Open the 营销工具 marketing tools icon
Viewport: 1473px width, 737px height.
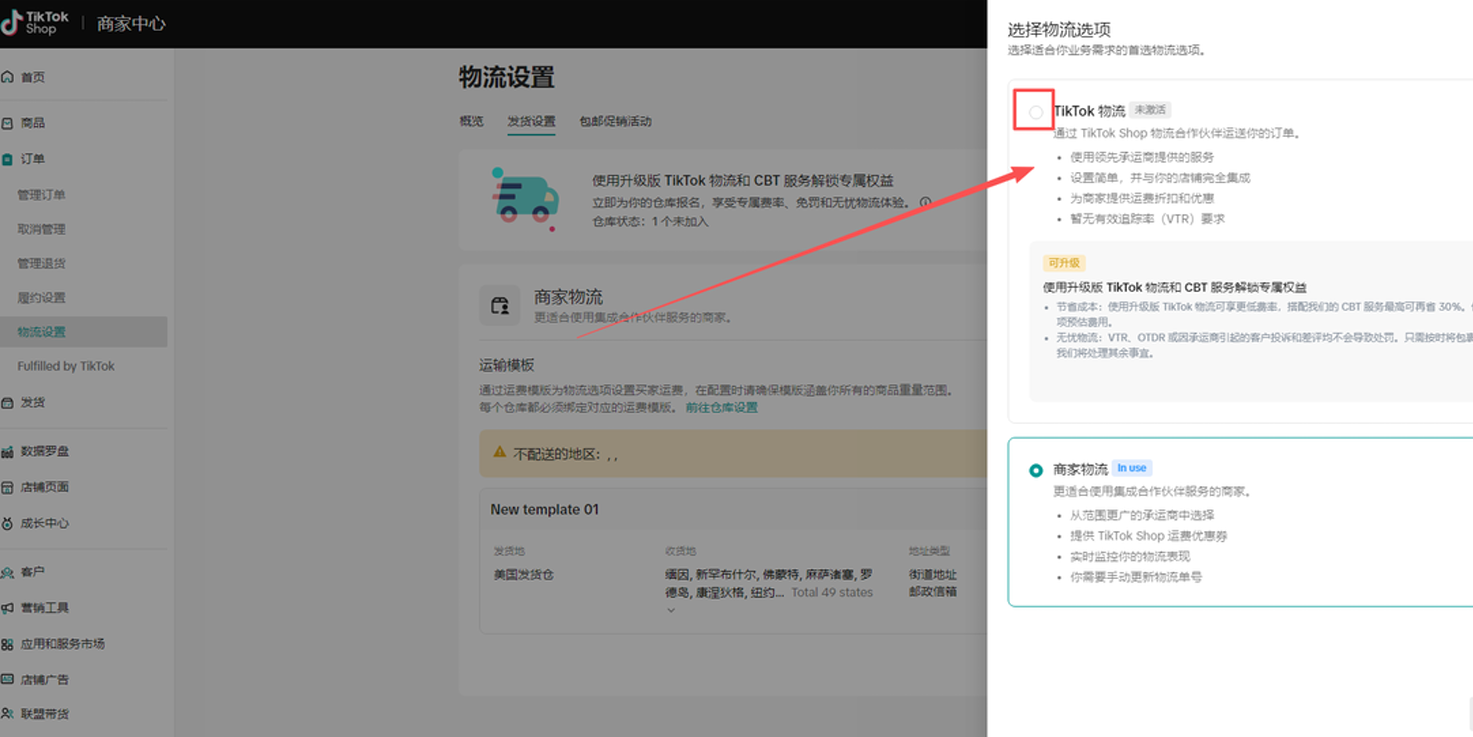click(10, 606)
